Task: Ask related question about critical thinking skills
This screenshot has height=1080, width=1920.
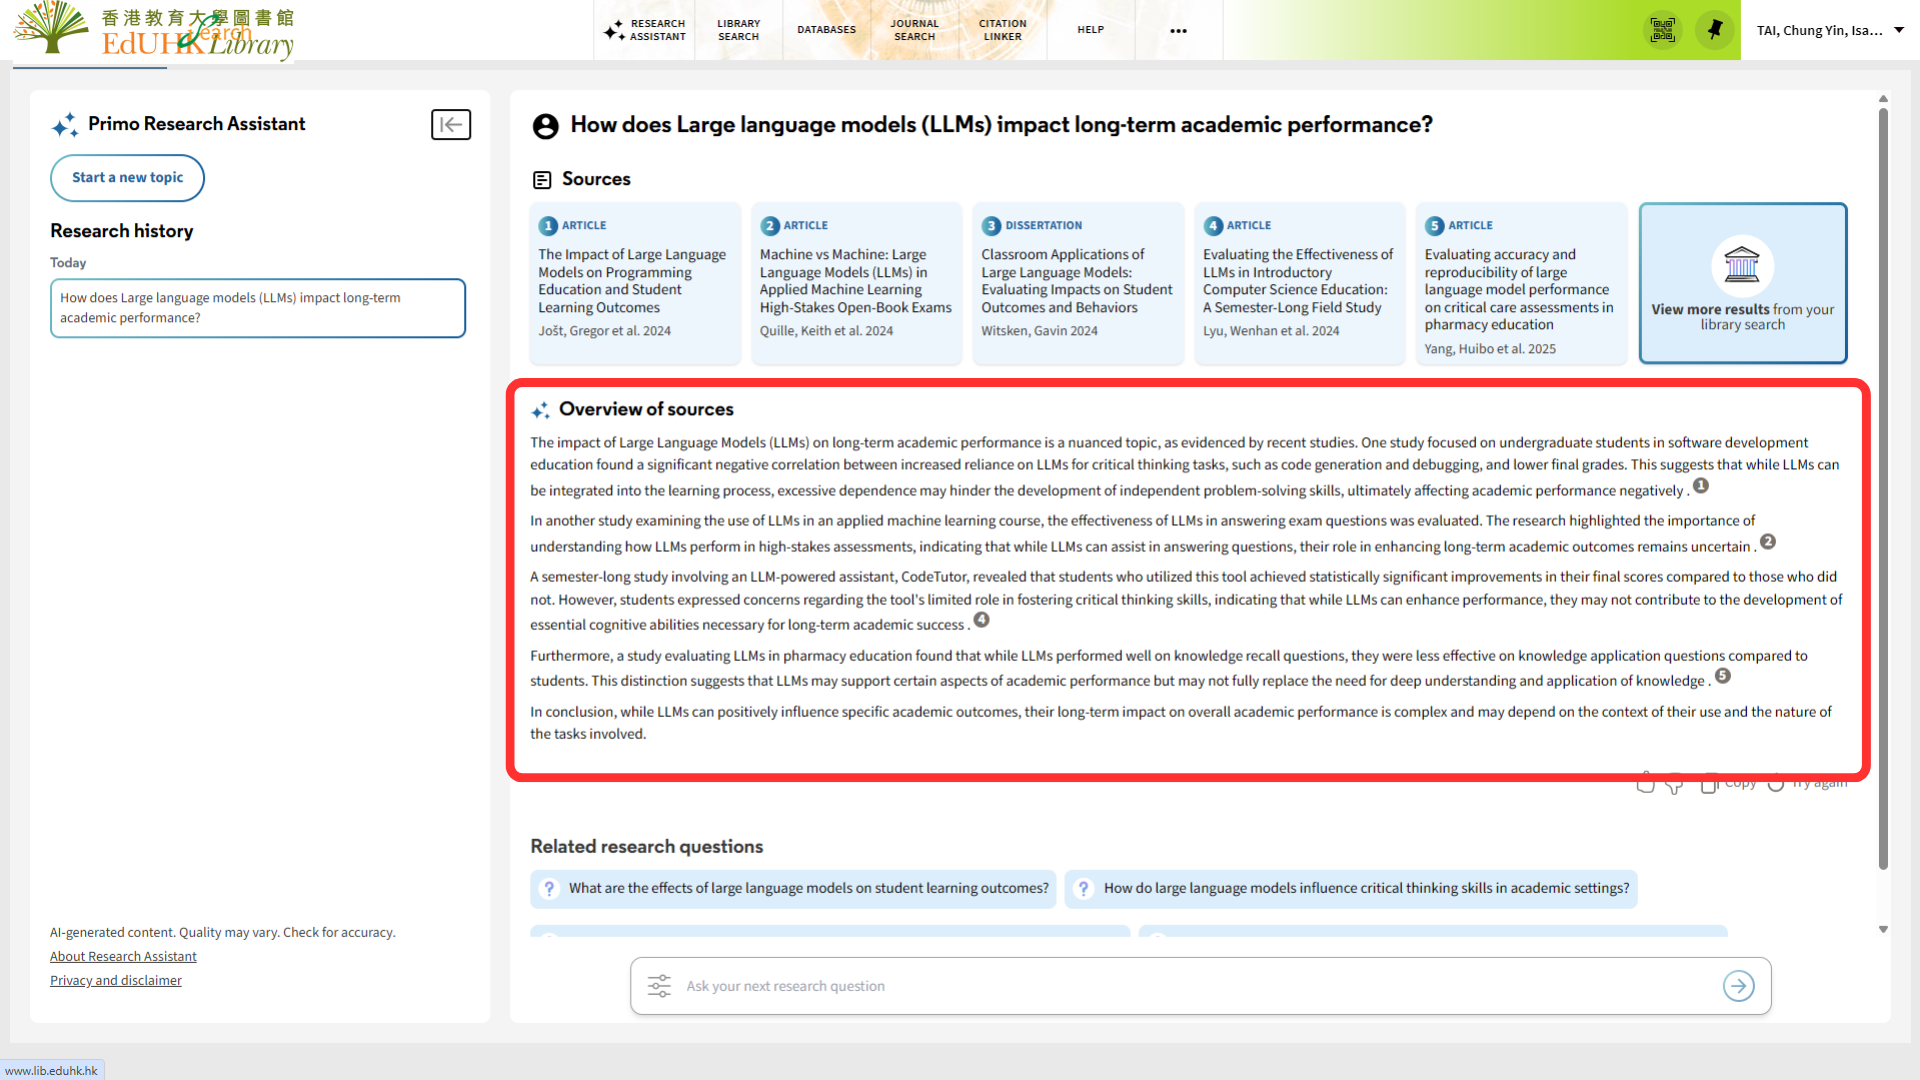Action: pos(1351,888)
